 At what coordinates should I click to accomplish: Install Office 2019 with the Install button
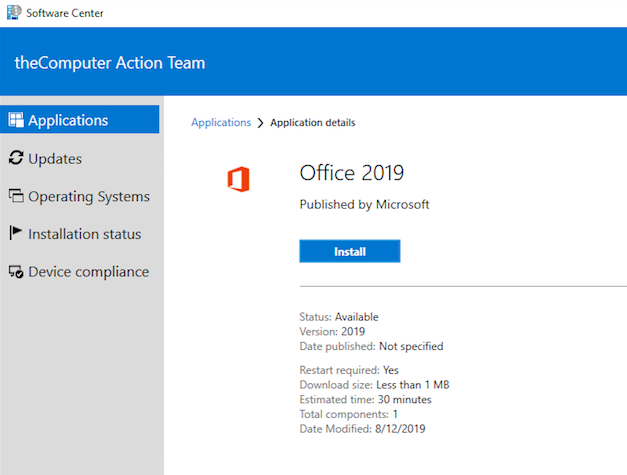[x=349, y=251]
